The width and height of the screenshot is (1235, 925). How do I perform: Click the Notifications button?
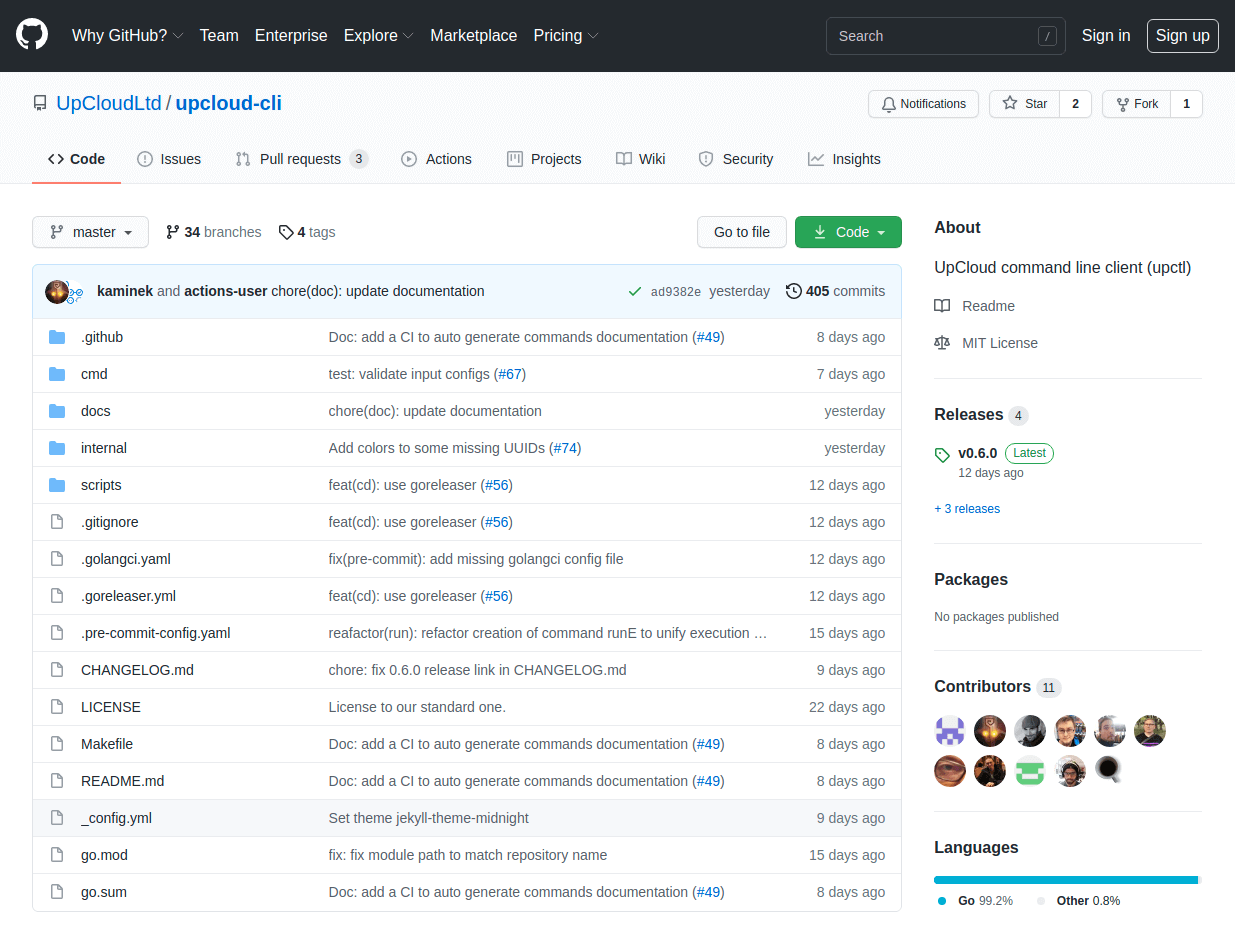(x=924, y=104)
